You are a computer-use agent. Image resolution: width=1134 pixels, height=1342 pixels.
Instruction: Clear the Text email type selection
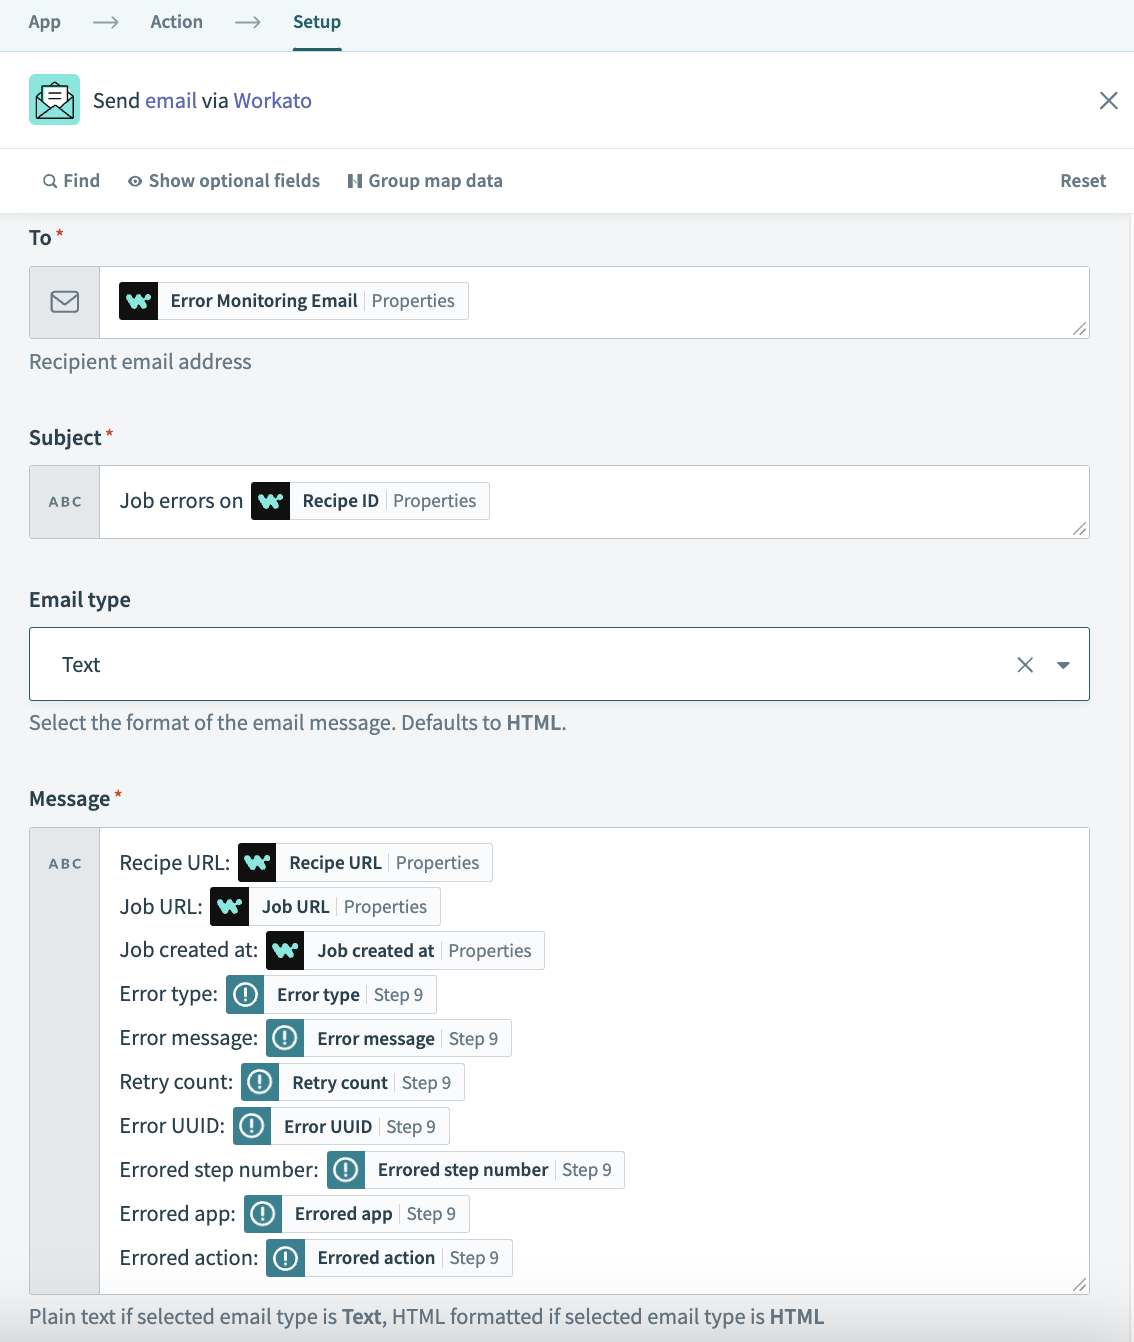click(x=1024, y=664)
